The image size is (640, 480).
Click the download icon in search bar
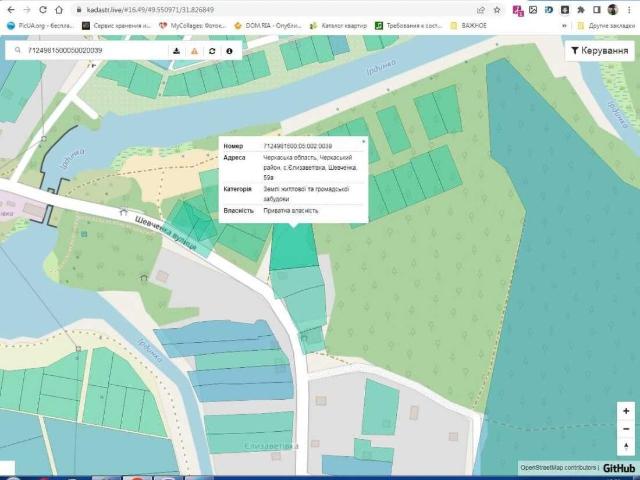(x=176, y=51)
